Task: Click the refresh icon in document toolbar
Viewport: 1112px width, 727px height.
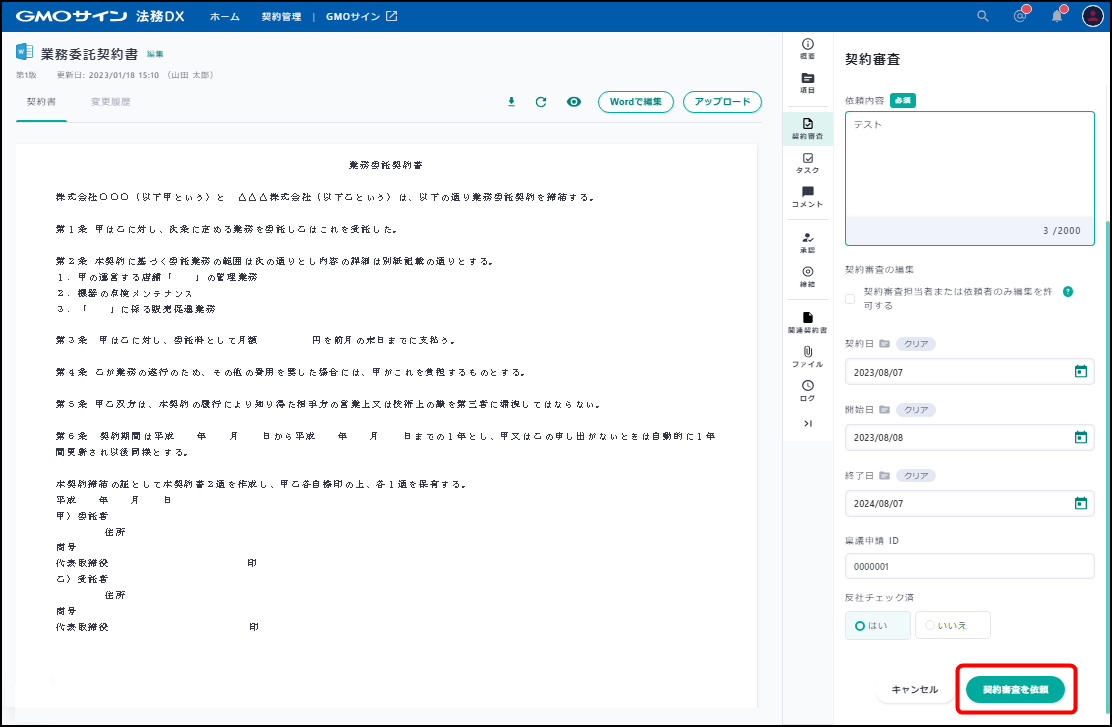Action: [x=541, y=102]
